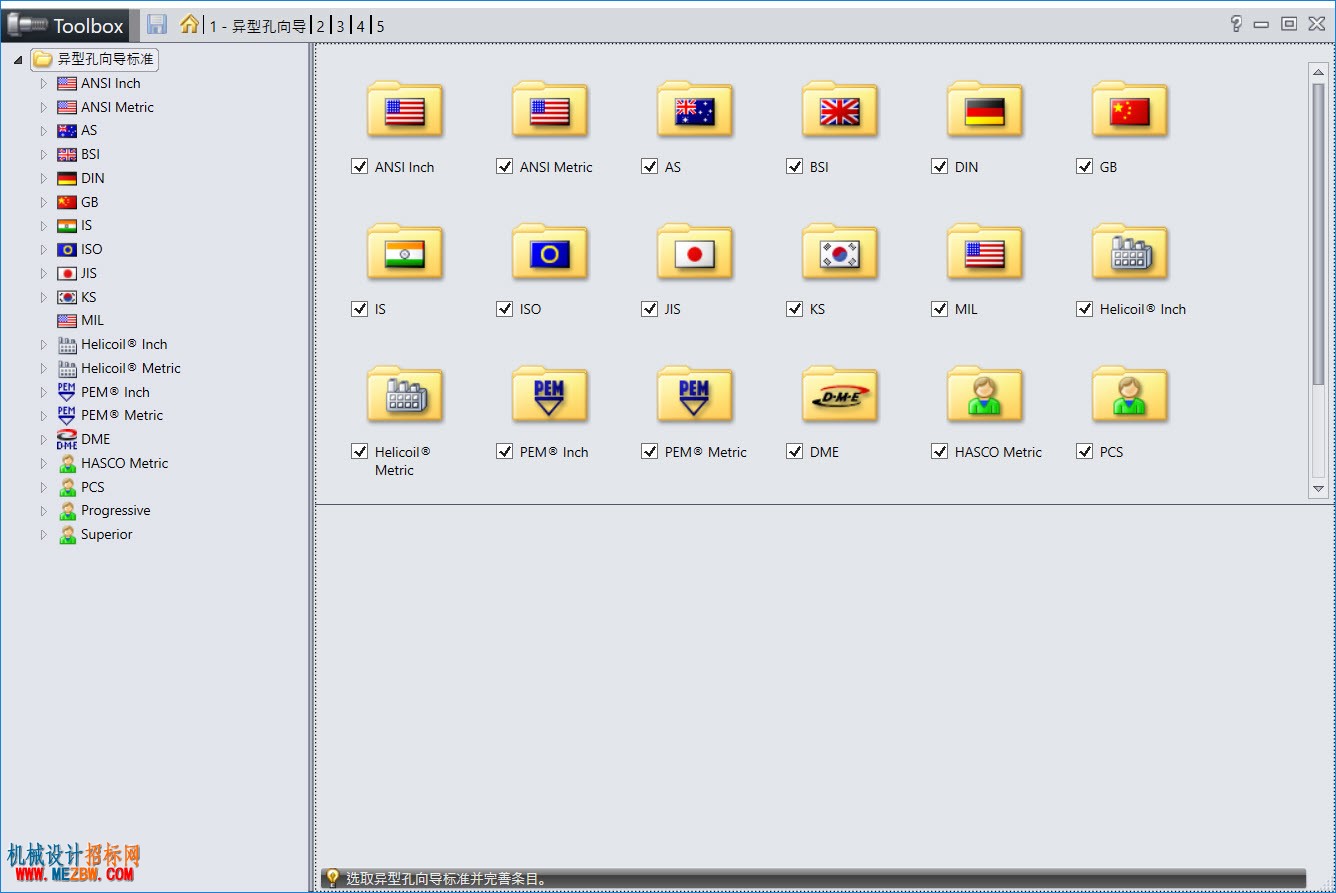1336x893 pixels.
Task: Select KS in the standards tree
Action: [89, 297]
